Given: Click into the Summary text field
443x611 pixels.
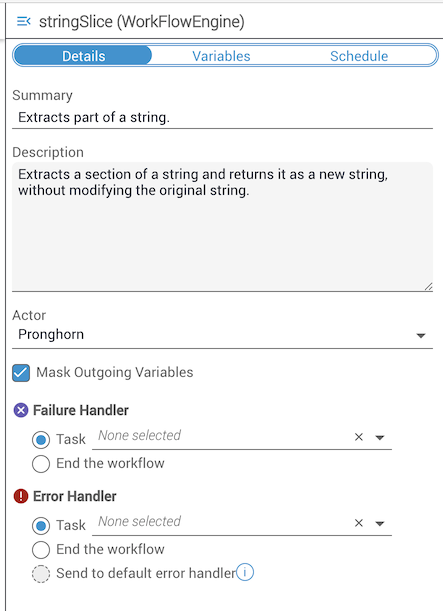Looking at the screenshot, I should coord(222,117).
